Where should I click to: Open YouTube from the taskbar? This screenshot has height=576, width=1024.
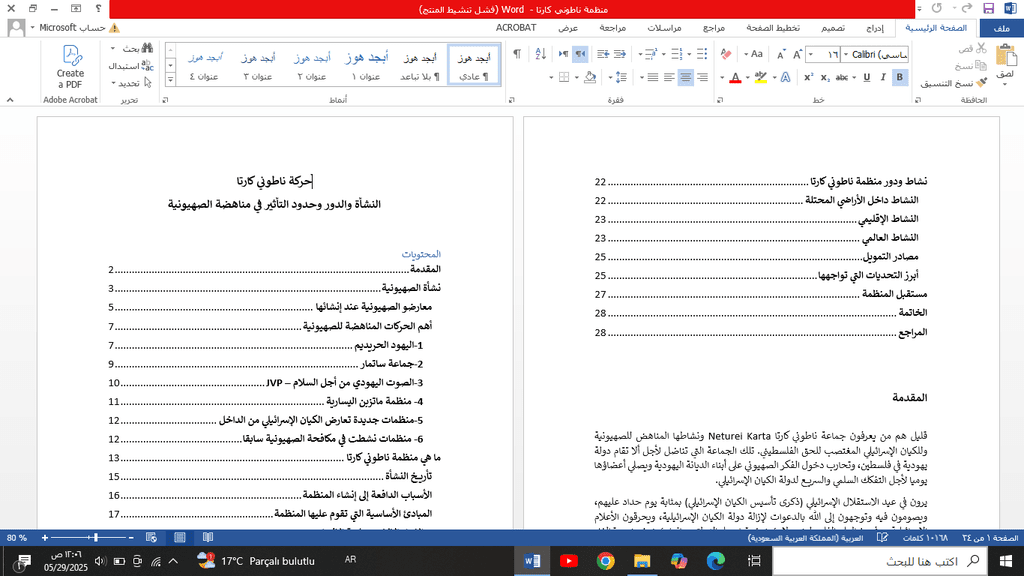(569, 561)
